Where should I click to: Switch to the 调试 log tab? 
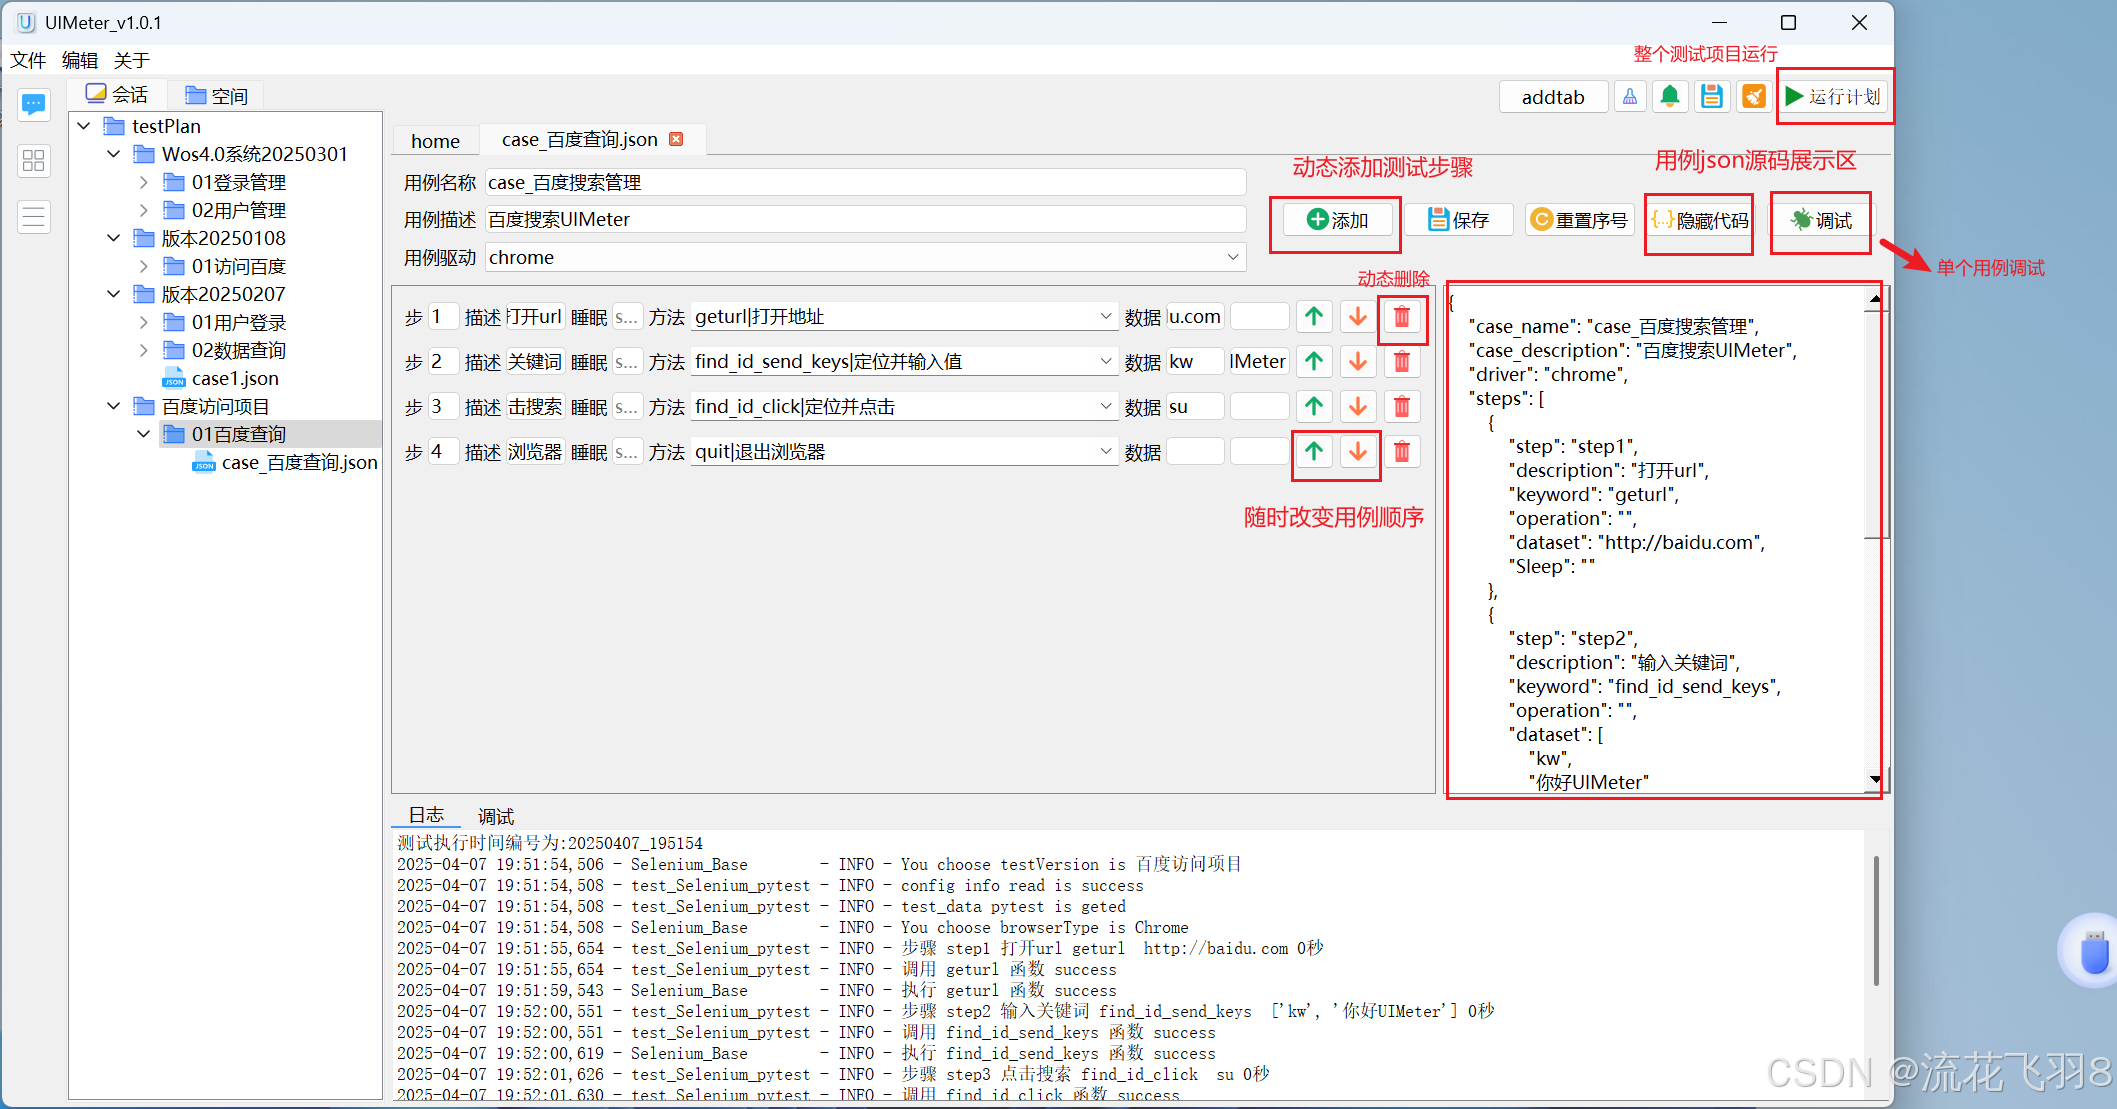(495, 816)
